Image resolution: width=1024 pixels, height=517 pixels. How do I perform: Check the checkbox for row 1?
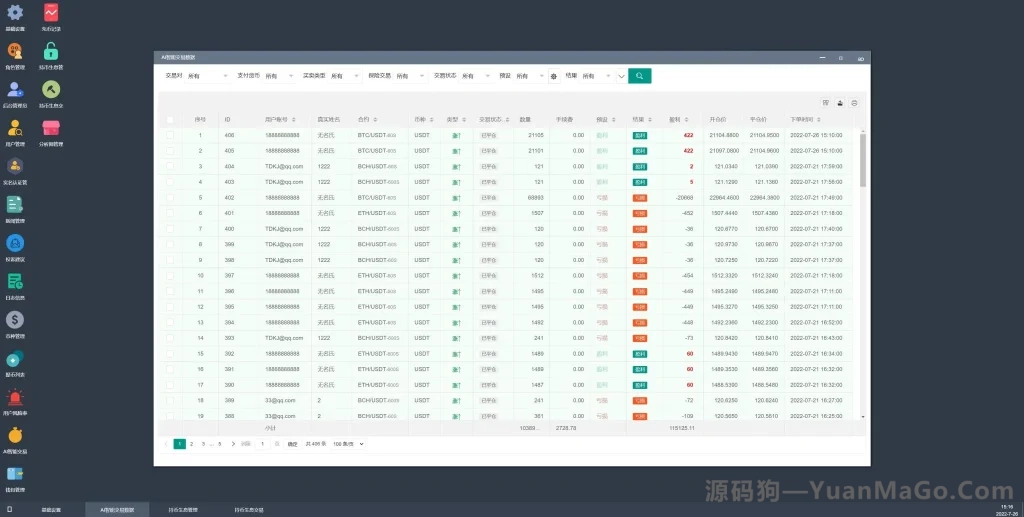click(x=170, y=135)
